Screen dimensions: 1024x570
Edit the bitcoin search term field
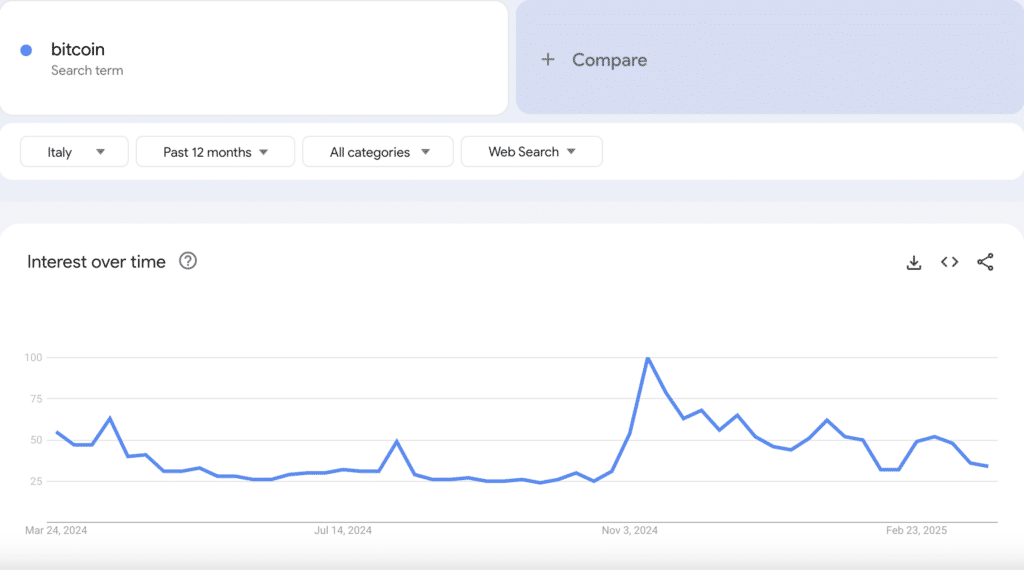click(x=78, y=50)
